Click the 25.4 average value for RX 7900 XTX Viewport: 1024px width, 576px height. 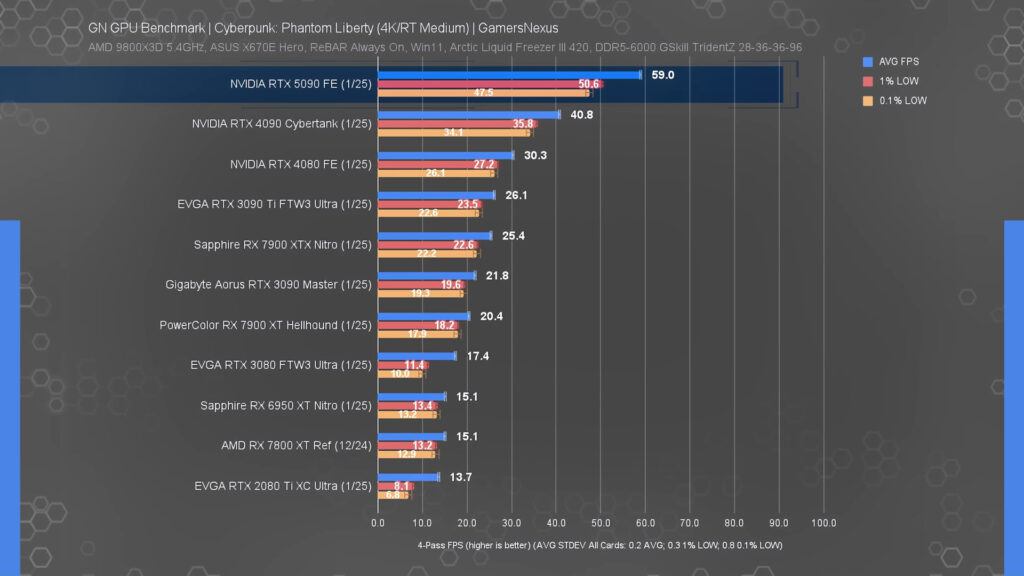click(x=513, y=236)
